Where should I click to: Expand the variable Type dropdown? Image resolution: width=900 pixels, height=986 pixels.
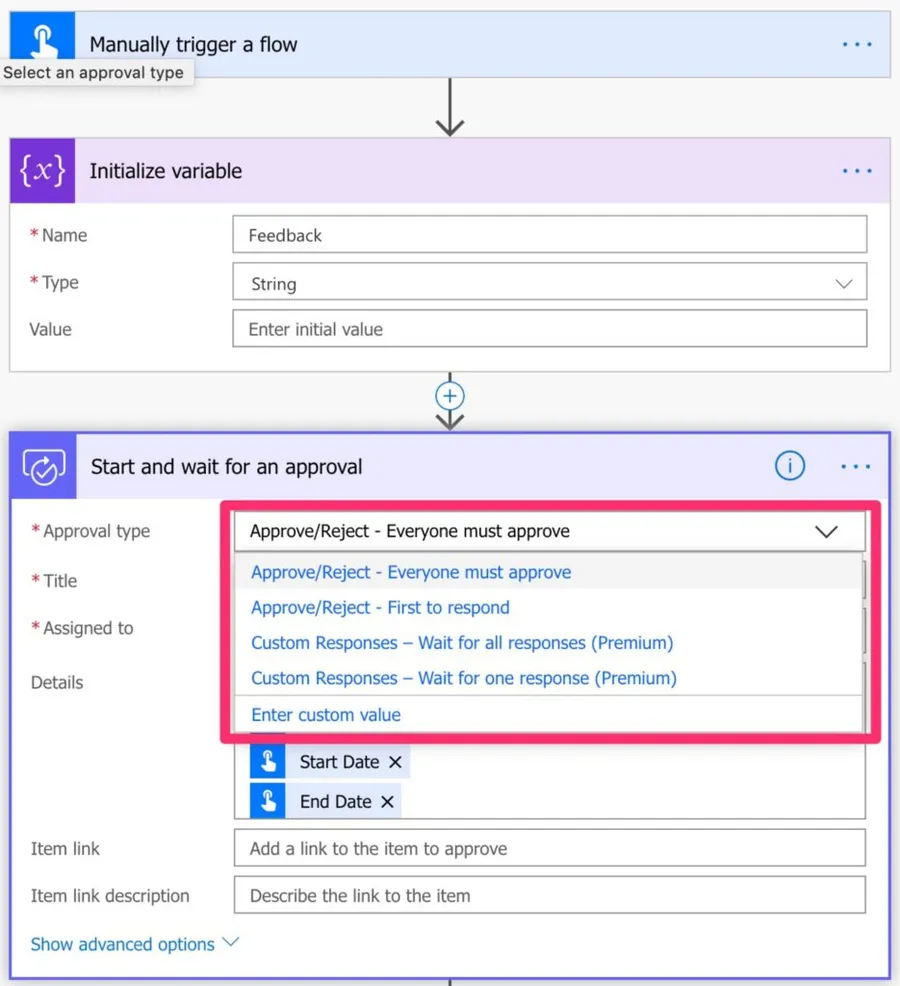click(x=843, y=284)
